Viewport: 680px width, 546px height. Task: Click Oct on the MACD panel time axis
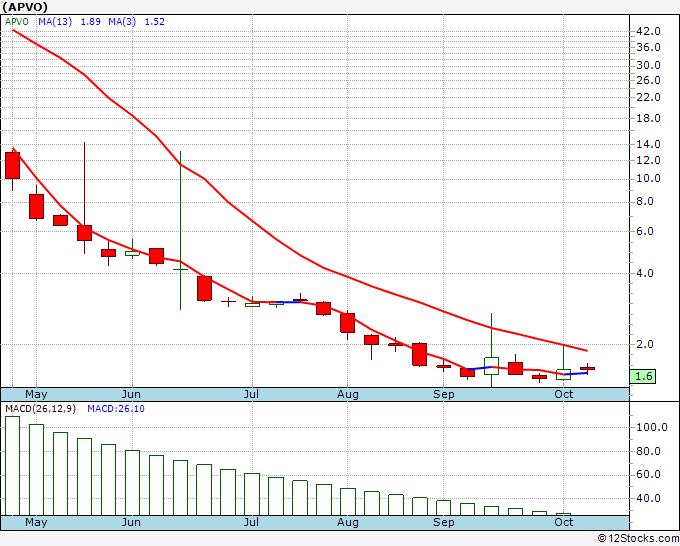point(563,522)
